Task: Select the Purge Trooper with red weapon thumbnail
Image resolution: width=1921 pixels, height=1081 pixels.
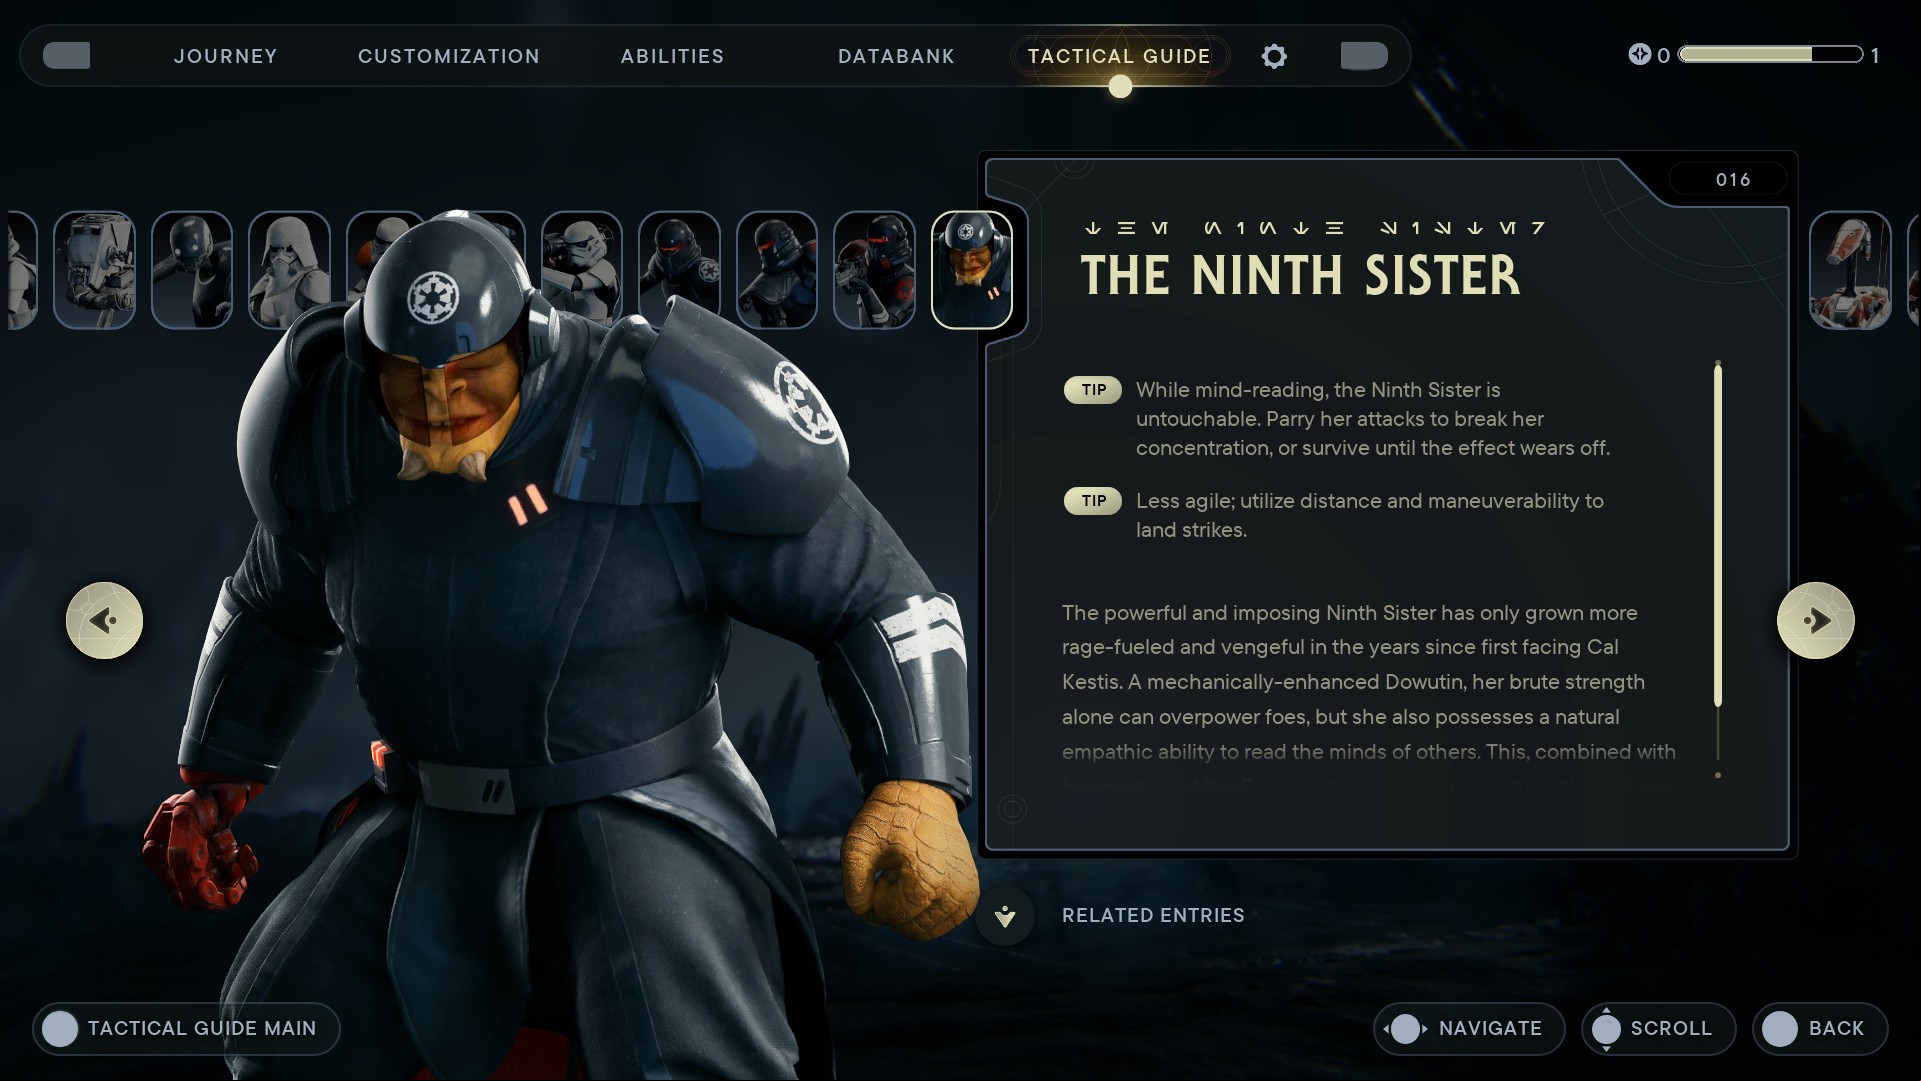Action: [874, 270]
